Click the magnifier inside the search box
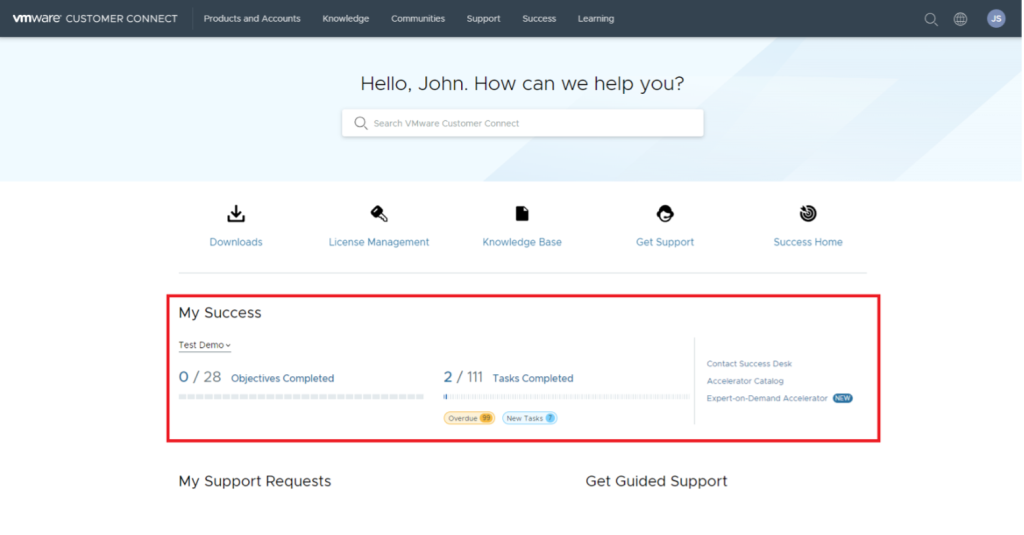Image resolution: width=1024 pixels, height=535 pixels. [360, 123]
